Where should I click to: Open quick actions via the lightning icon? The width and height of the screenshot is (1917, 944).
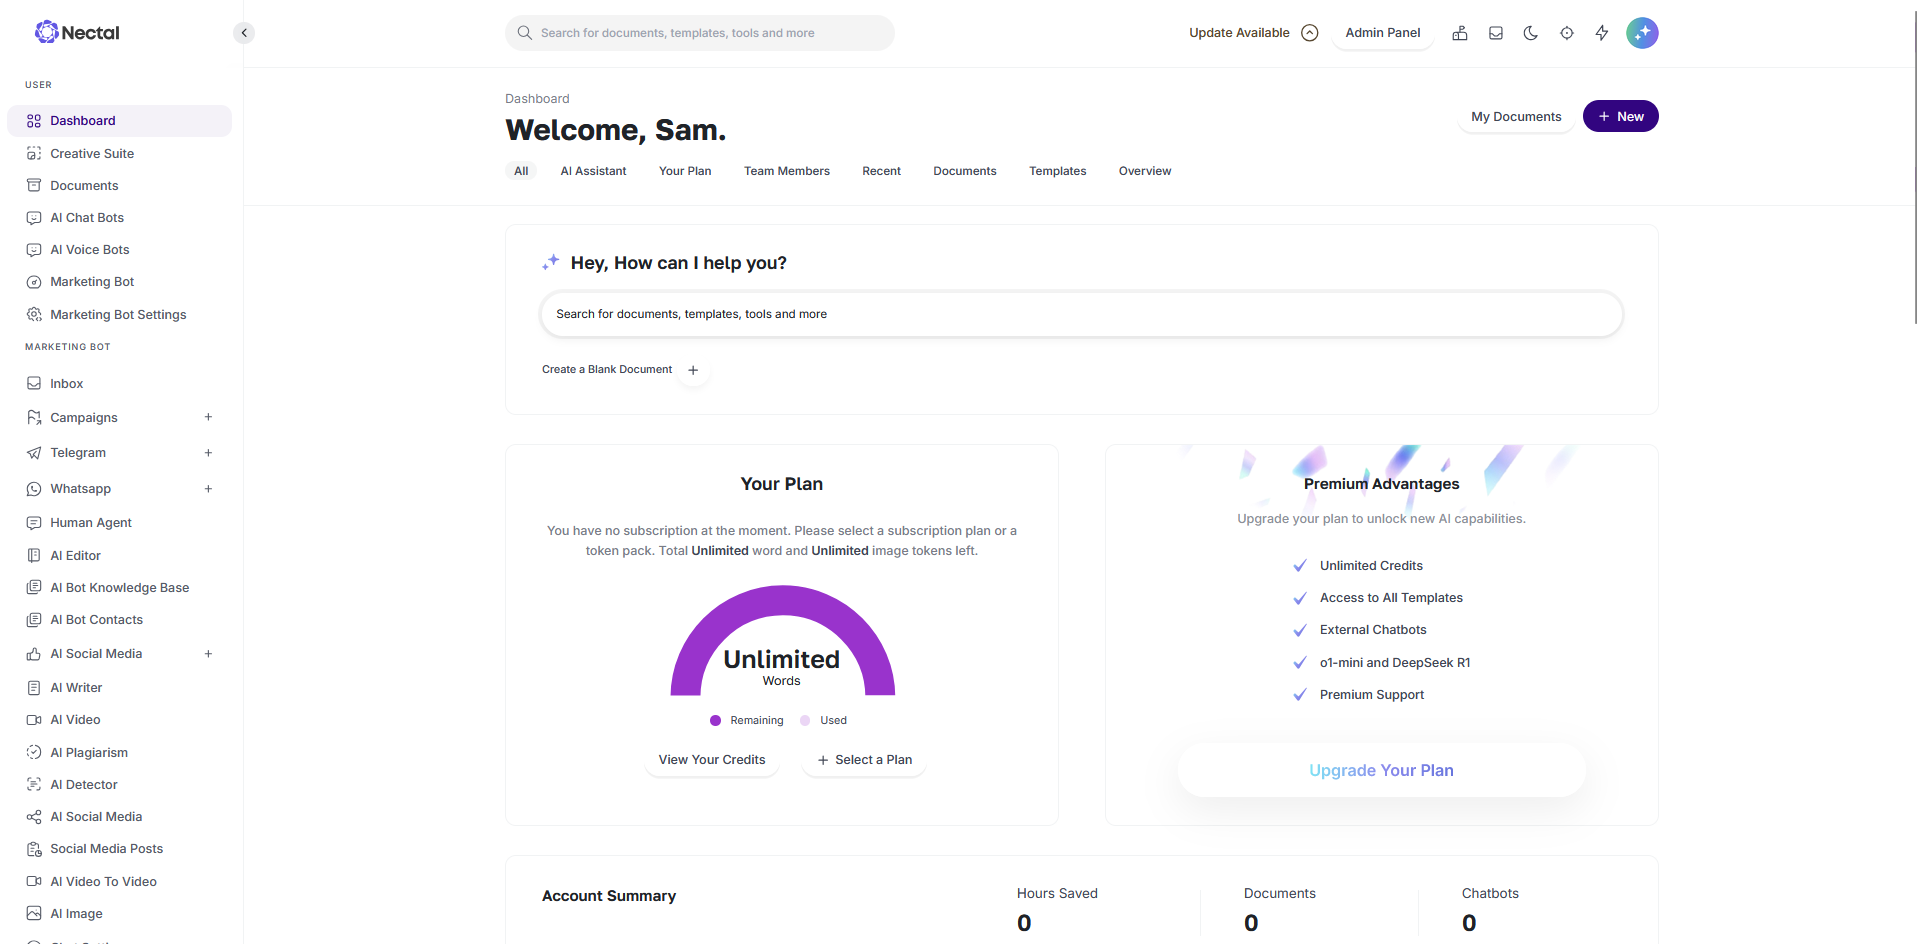[1601, 32]
